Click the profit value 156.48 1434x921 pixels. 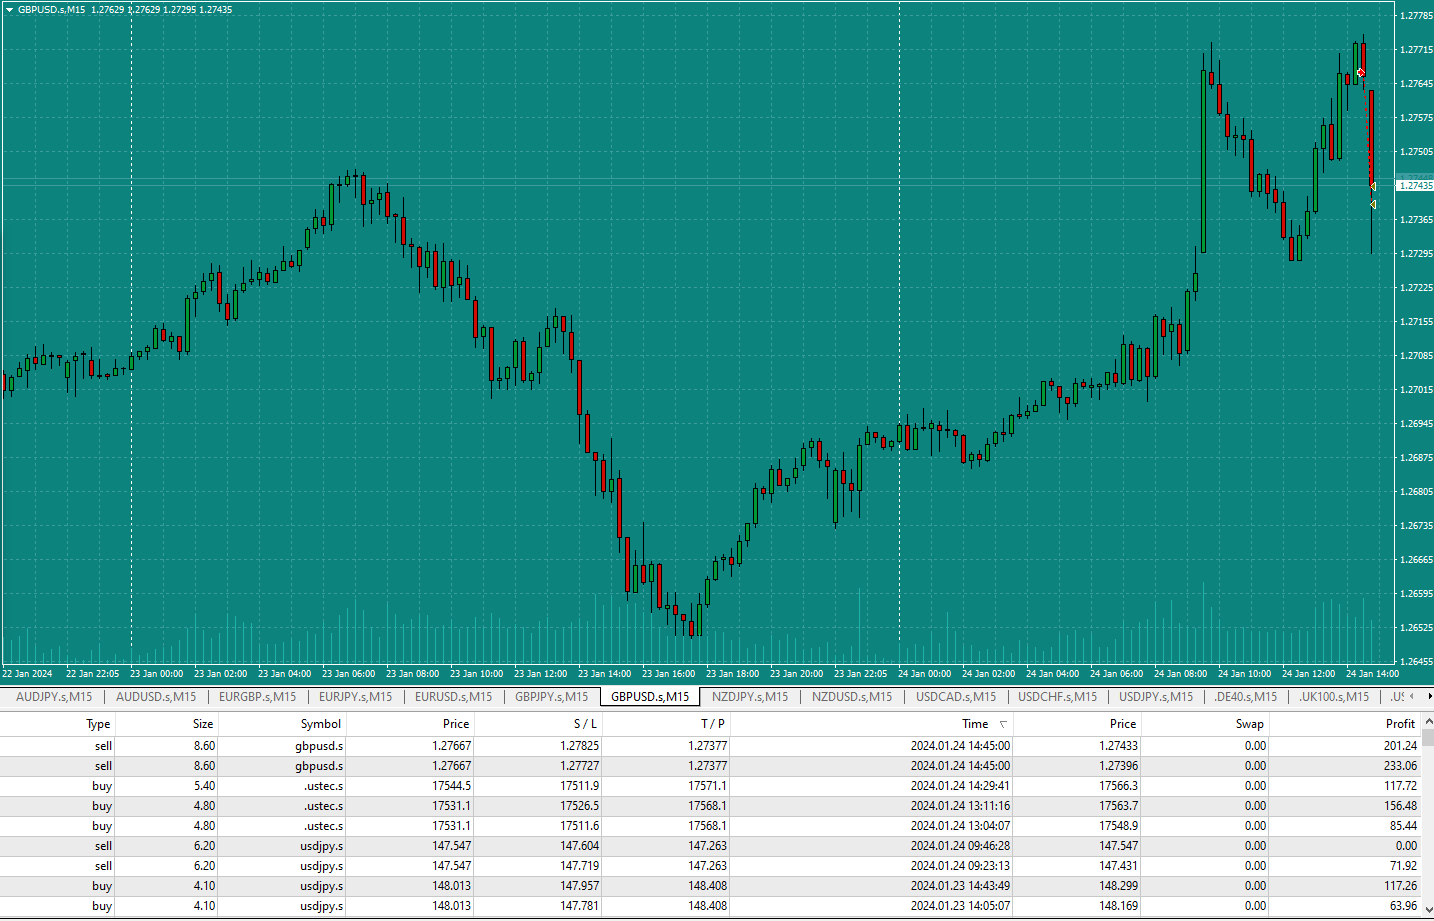tap(1401, 806)
